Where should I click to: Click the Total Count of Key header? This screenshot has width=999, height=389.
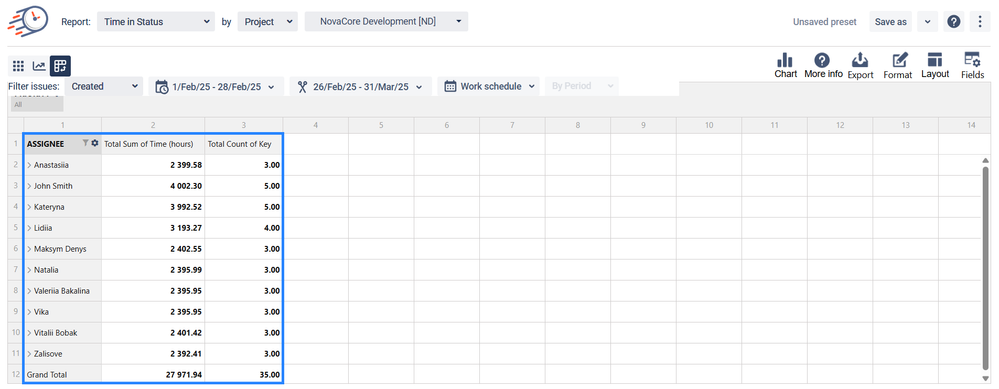(x=244, y=144)
